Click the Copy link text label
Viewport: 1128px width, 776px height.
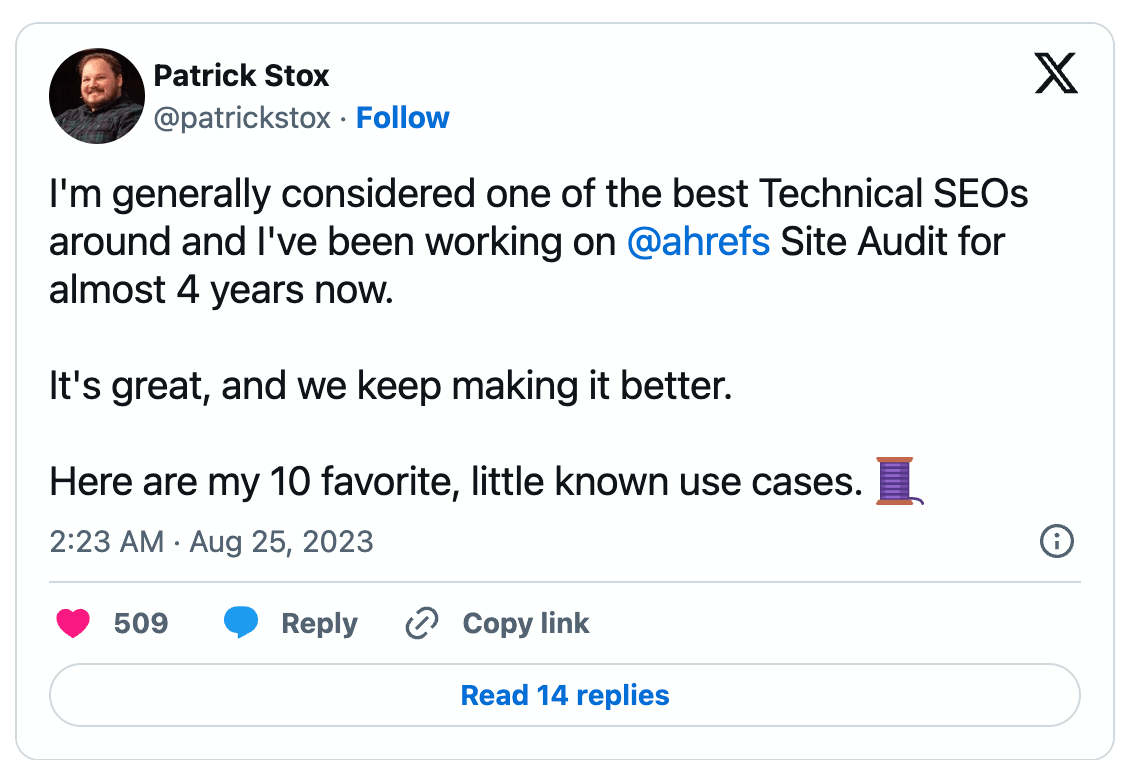[x=526, y=624]
